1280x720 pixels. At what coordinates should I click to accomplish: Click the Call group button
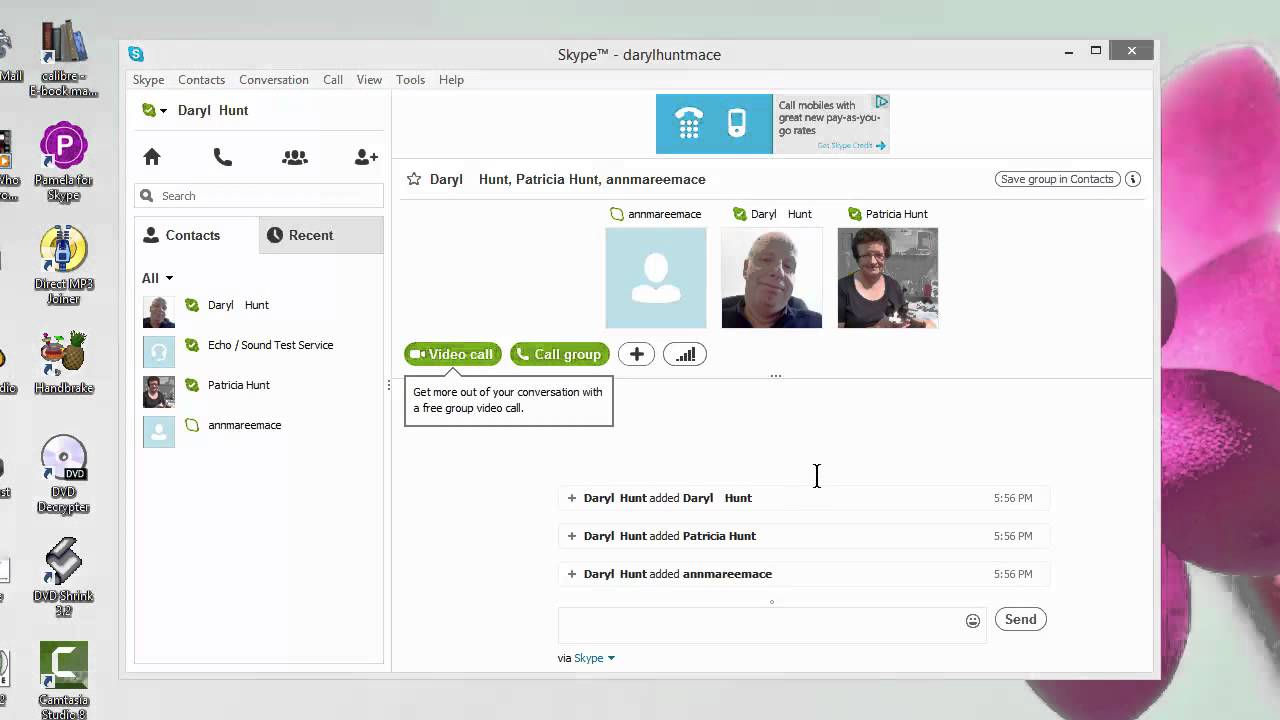(x=560, y=354)
